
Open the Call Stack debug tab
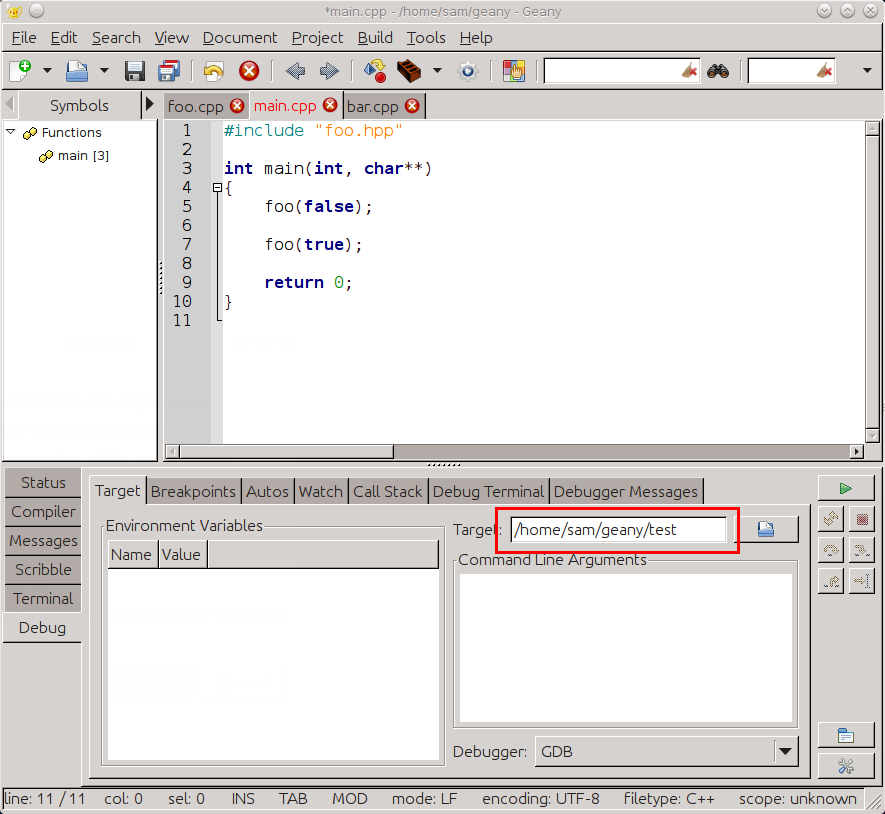(x=388, y=492)
